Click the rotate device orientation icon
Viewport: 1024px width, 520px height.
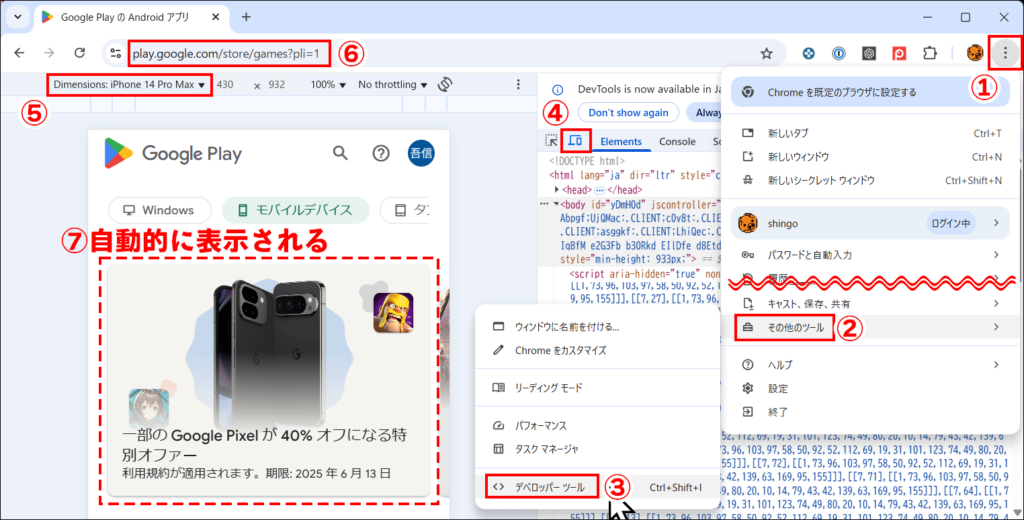tap(445, 85)
